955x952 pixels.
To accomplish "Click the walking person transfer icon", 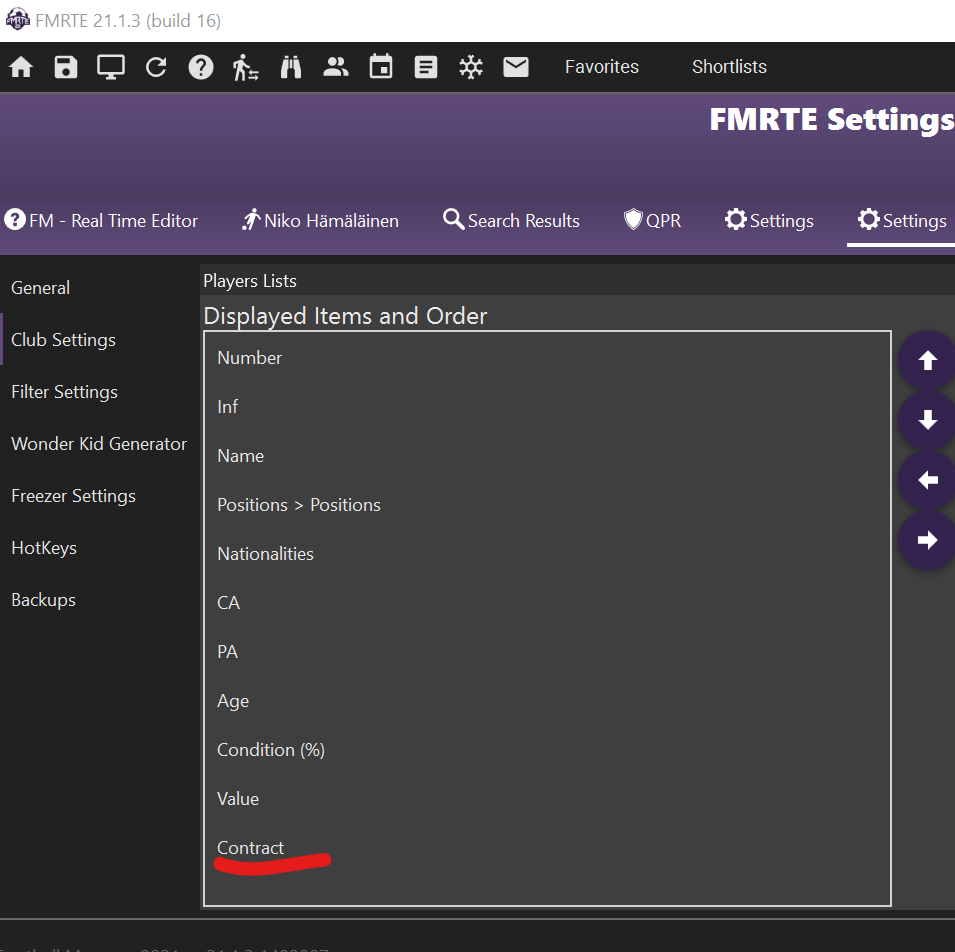I will pyautogui.click(x=245, y=67).
